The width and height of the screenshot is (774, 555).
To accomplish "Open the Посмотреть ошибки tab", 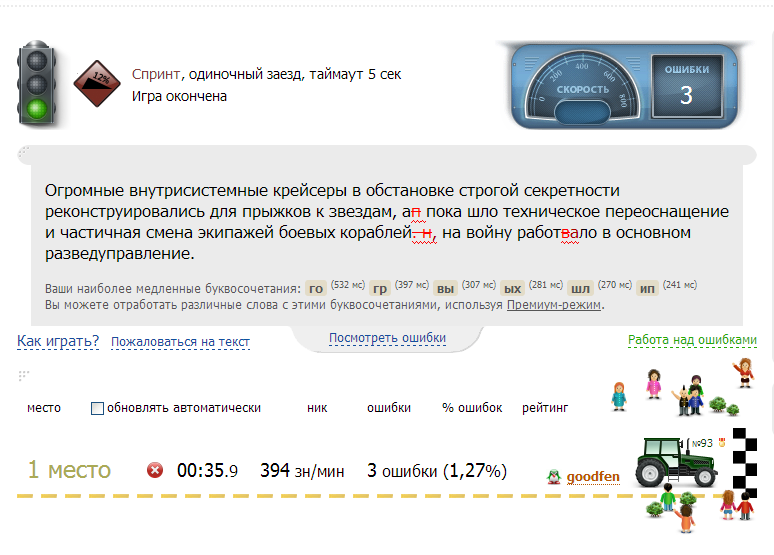I will 387,338.
